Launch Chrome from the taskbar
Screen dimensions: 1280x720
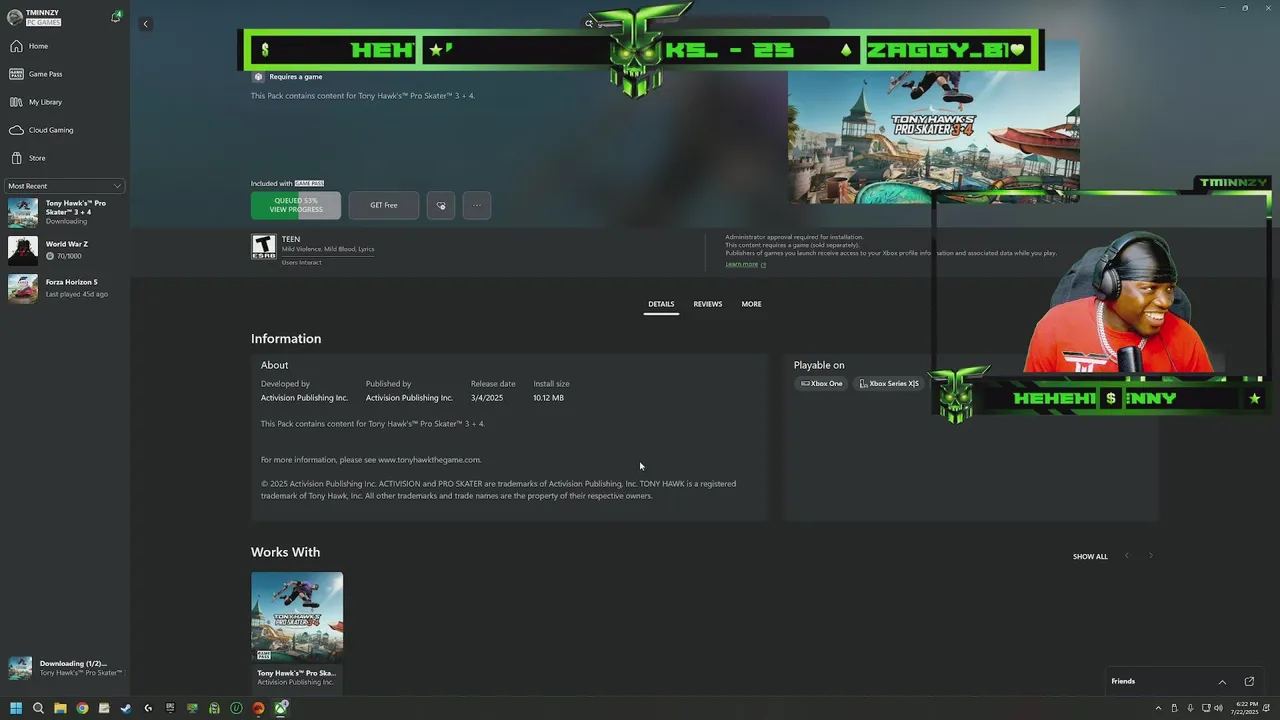pos(82,708)
